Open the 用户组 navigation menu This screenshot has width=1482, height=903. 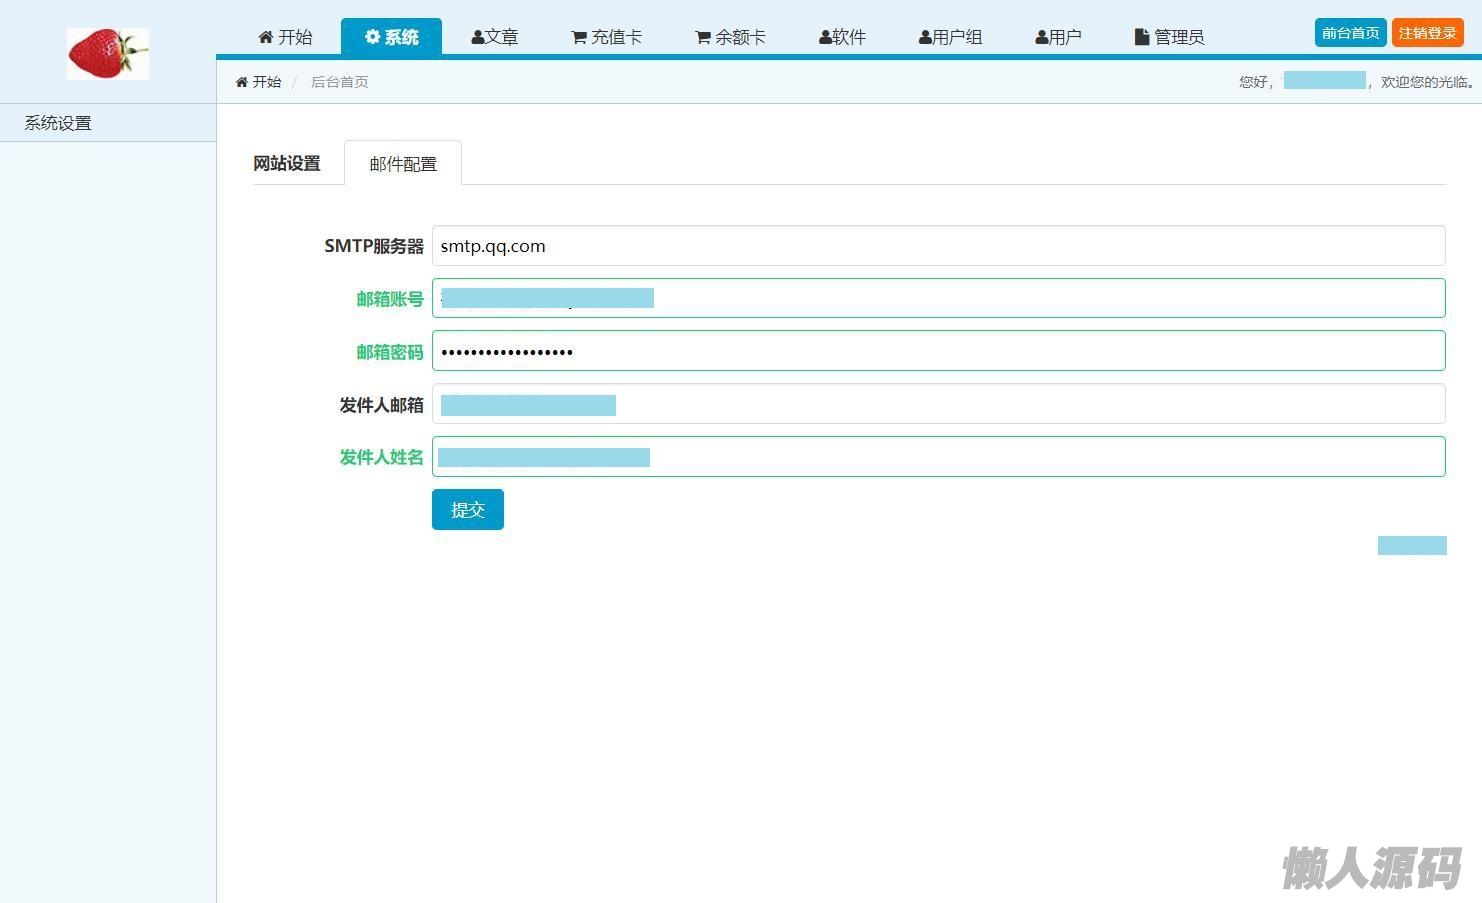pyautogui.click(x=950, y=37)
